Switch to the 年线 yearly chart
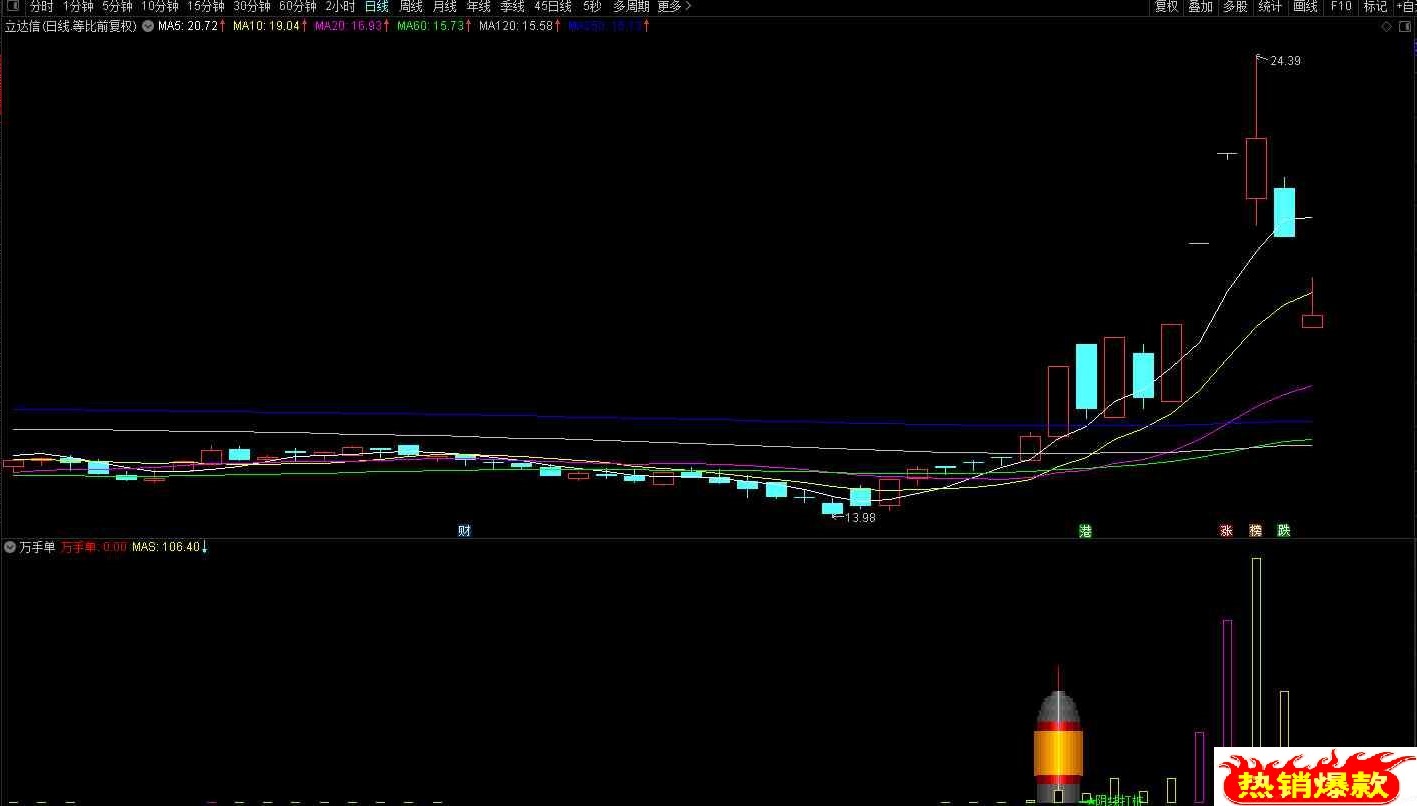Image resolution: width=1417 pixels, height=806 pixels. tap(478, 6)
